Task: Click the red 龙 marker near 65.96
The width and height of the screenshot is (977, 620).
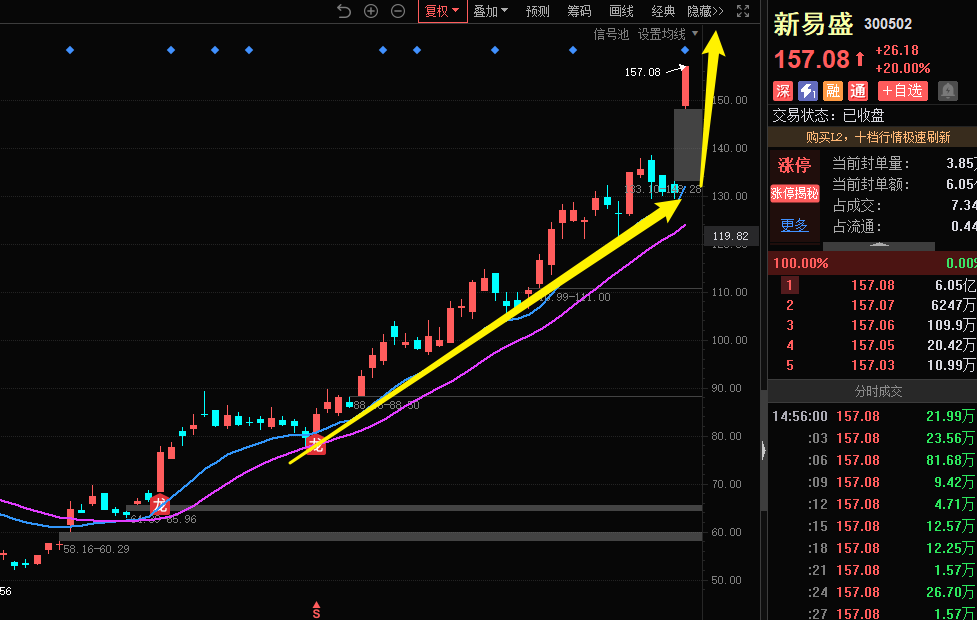Action: click(x=159, y=505)
